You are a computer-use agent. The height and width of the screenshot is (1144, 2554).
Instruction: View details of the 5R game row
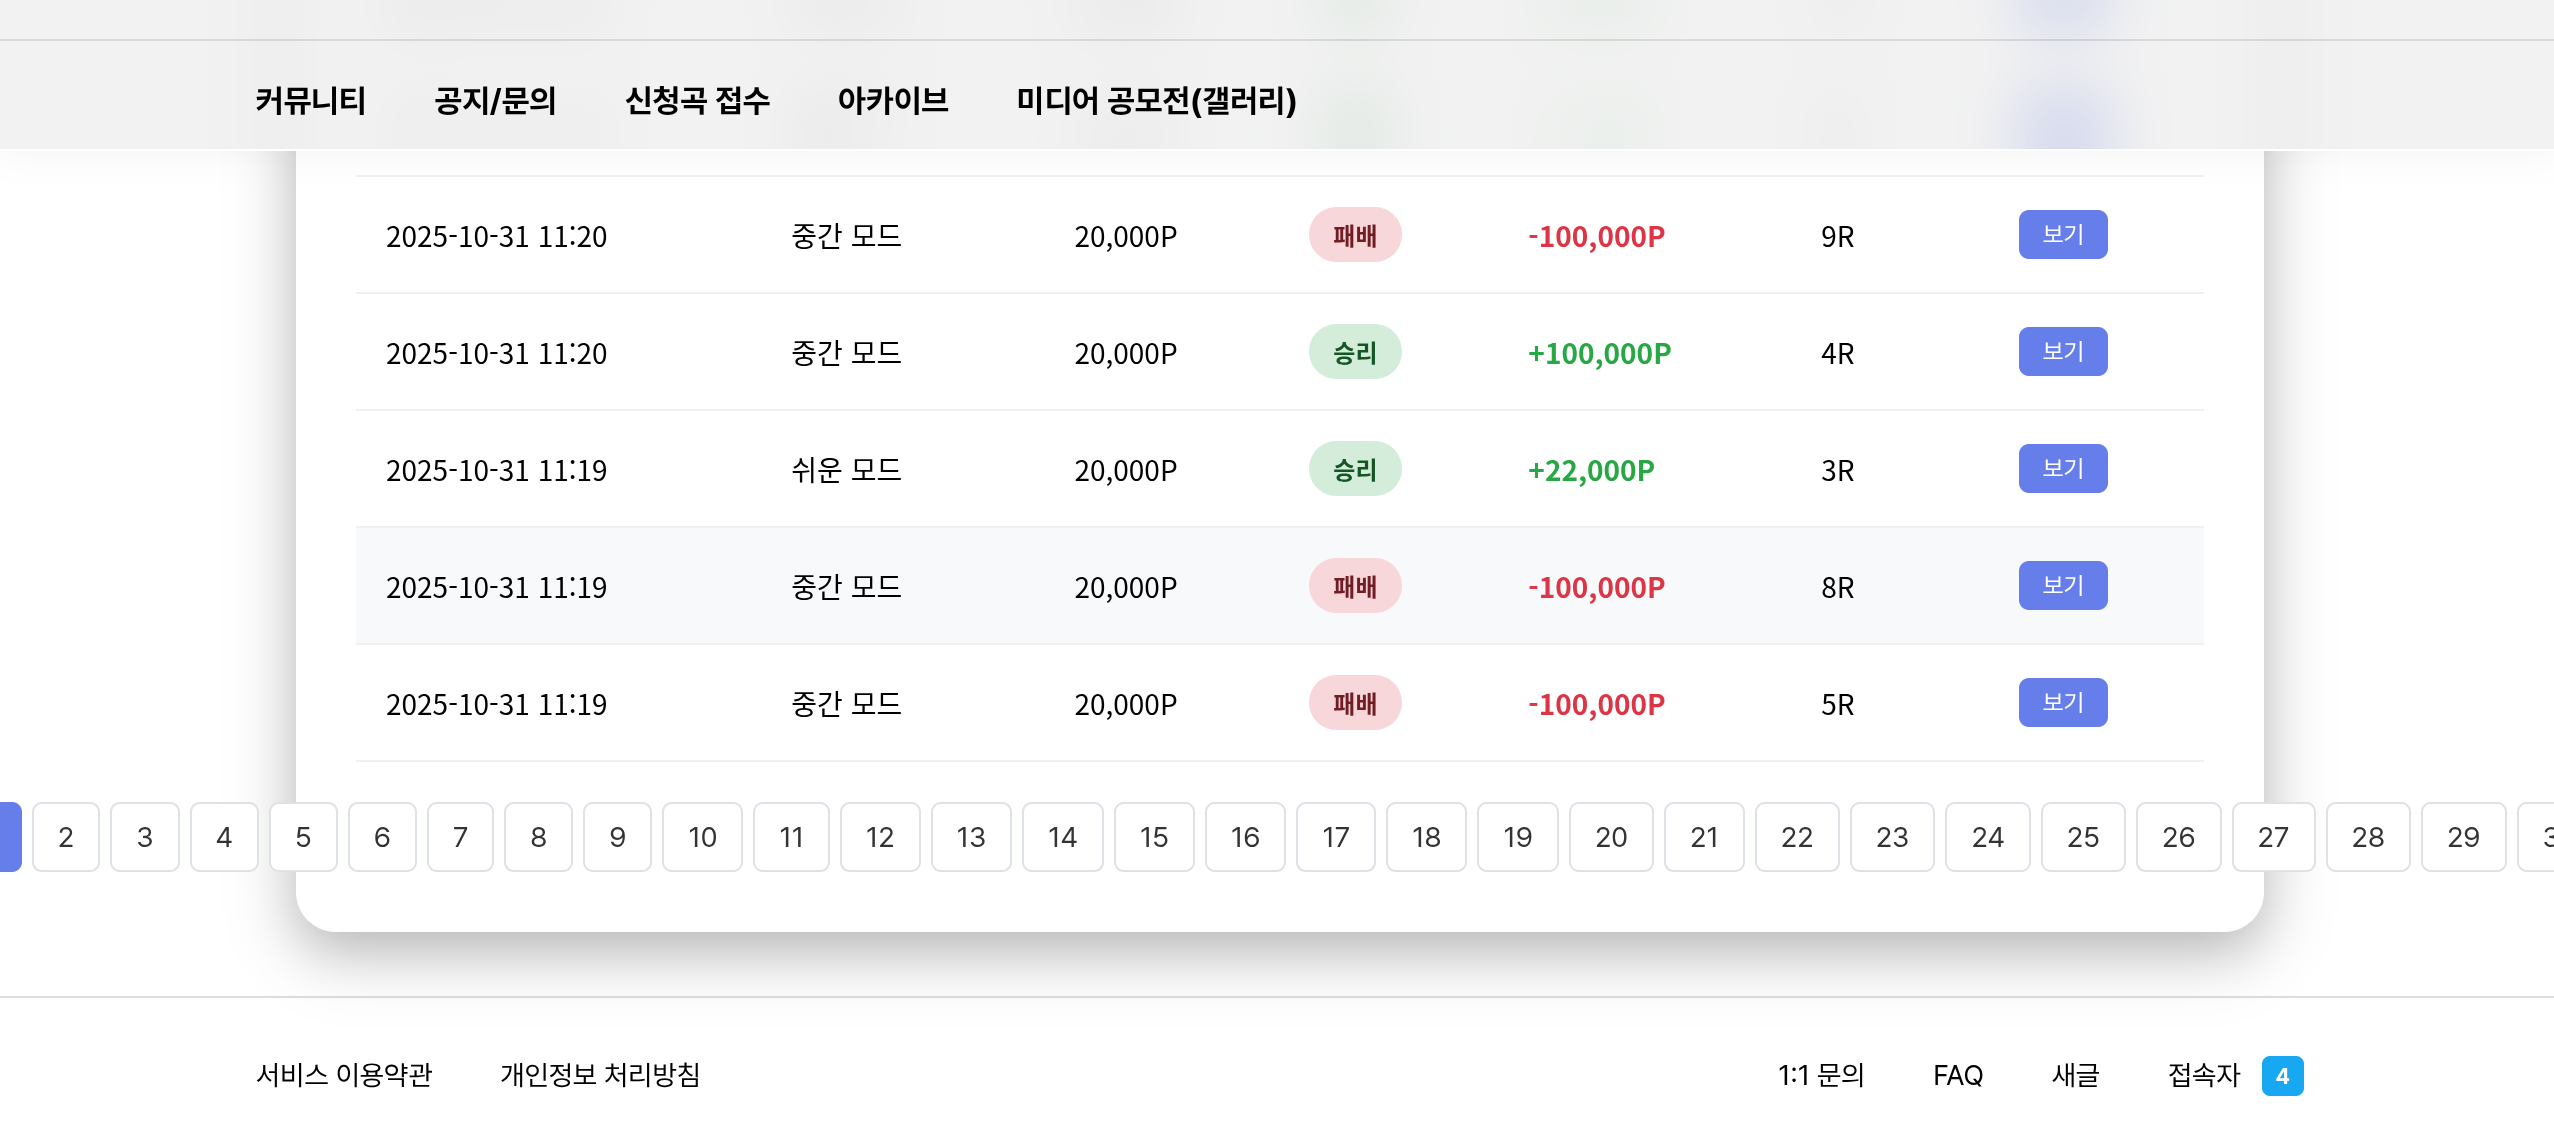click(x=2062, y=703)
